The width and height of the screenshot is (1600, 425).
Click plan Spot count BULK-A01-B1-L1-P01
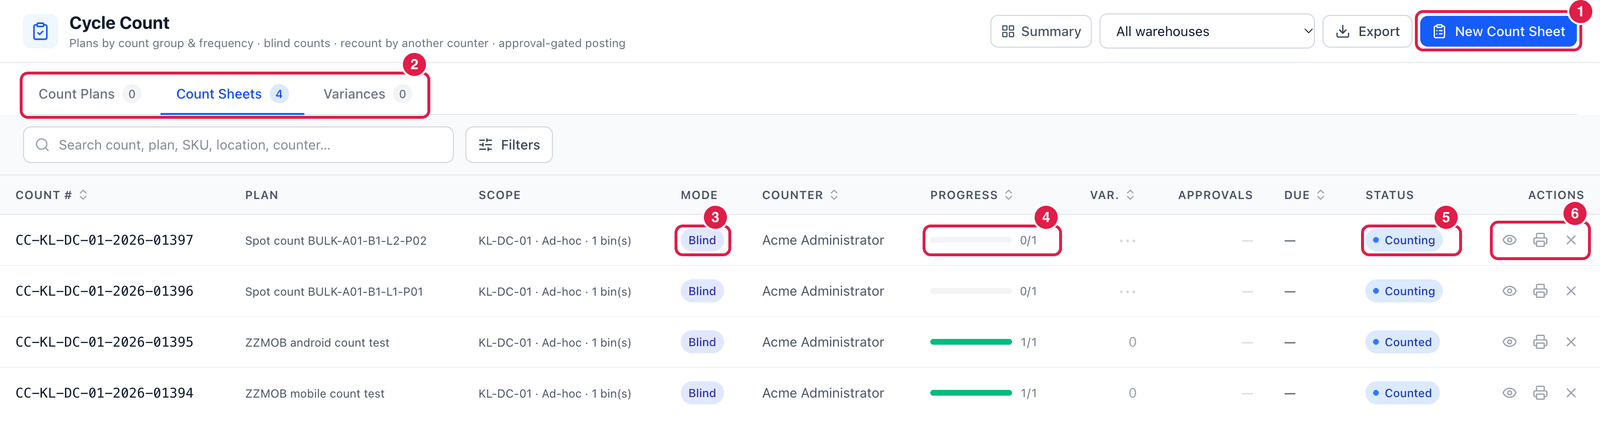pos(334,292)
